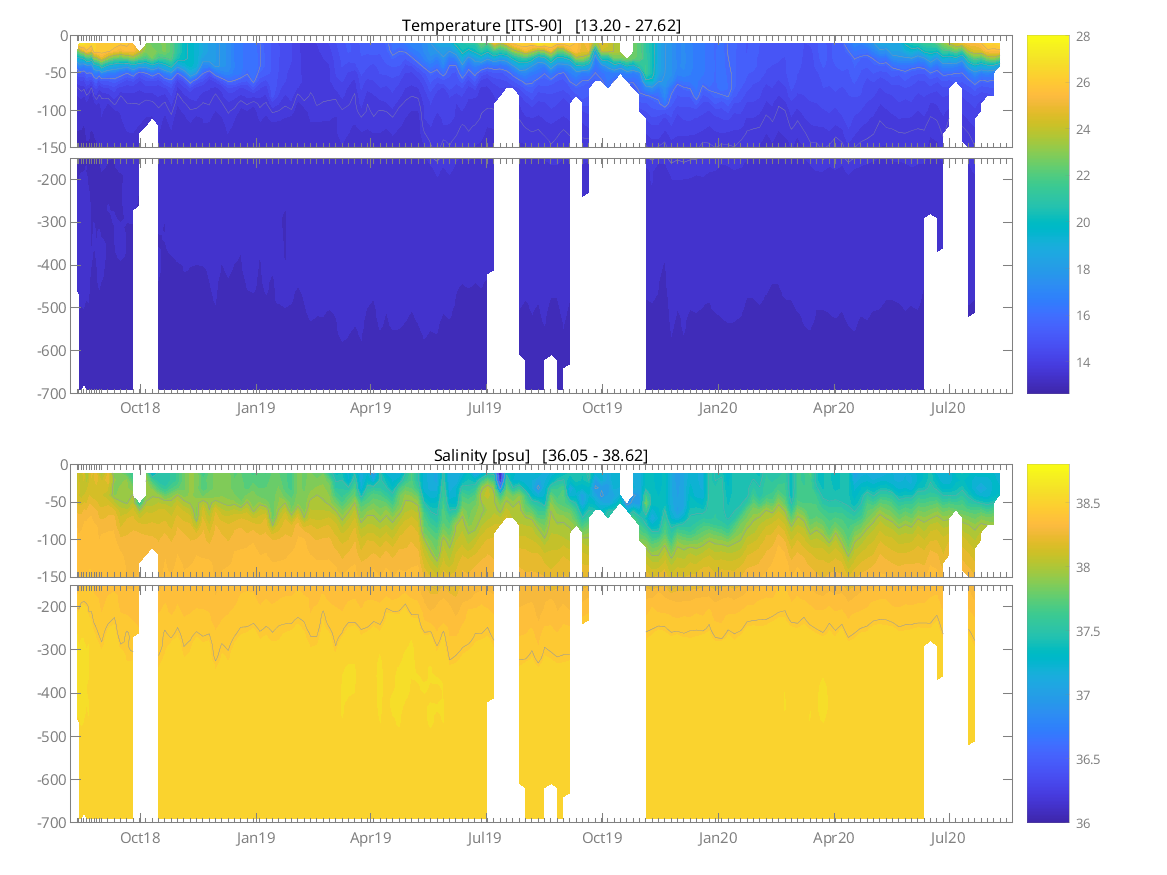Click the Temperature [ITS-90] plot title
The width and height of the screenshot is (1167, 875).
click(541, 25)
